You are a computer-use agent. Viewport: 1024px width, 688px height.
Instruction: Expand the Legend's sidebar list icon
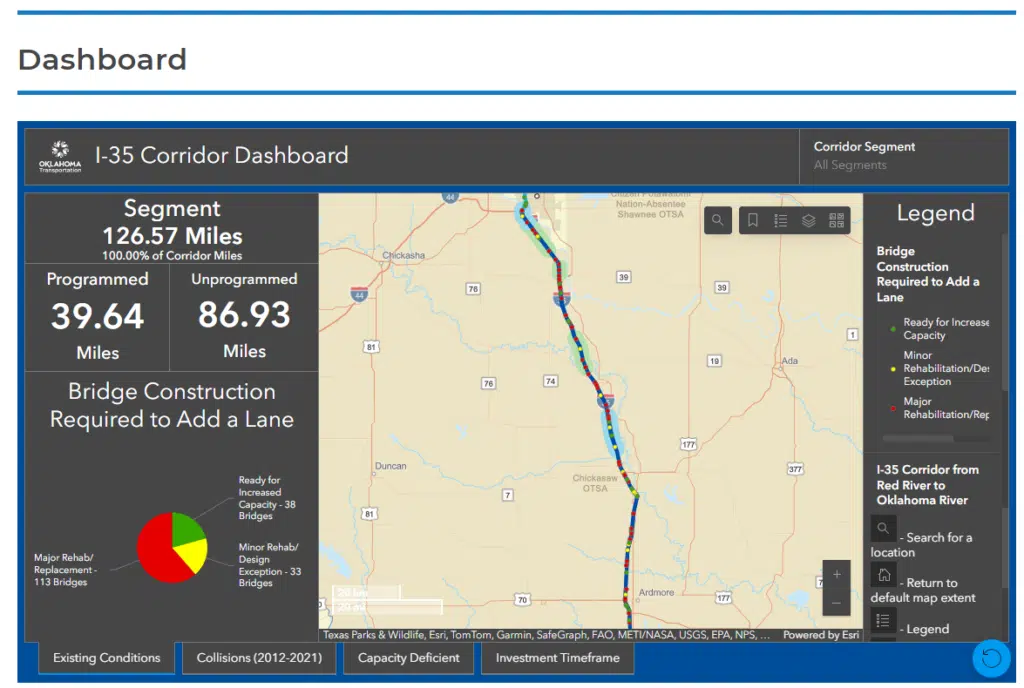click(x=883, y=621)
